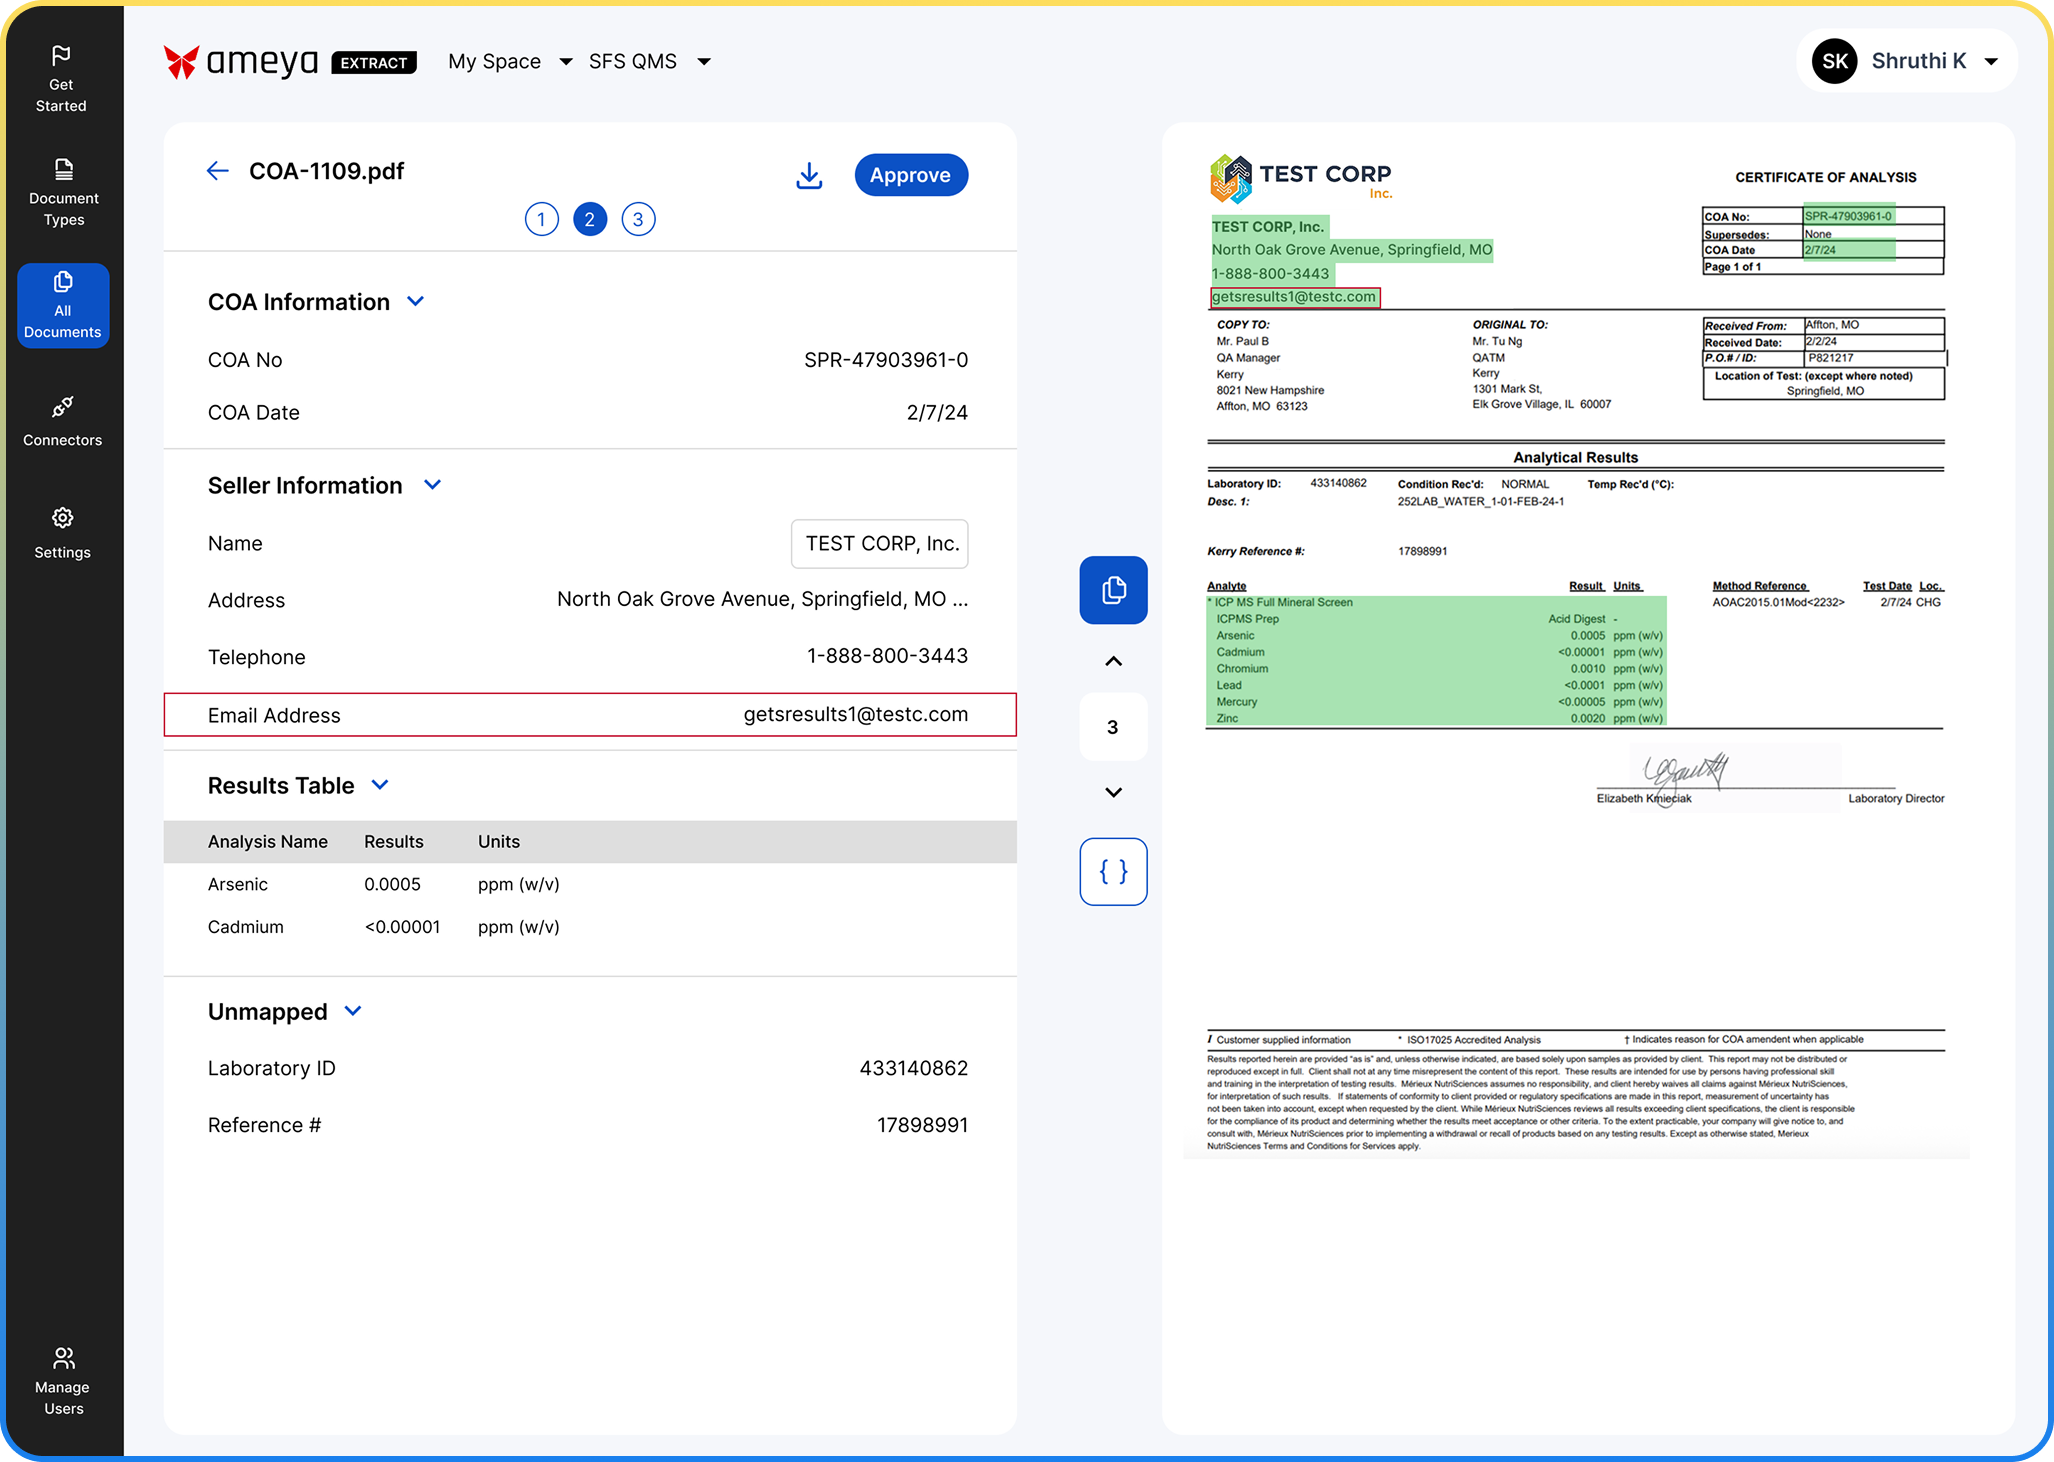Edit the Name field TEST CORP, Inc.
The image size is (2054, 1462).
tap(879, 544)
